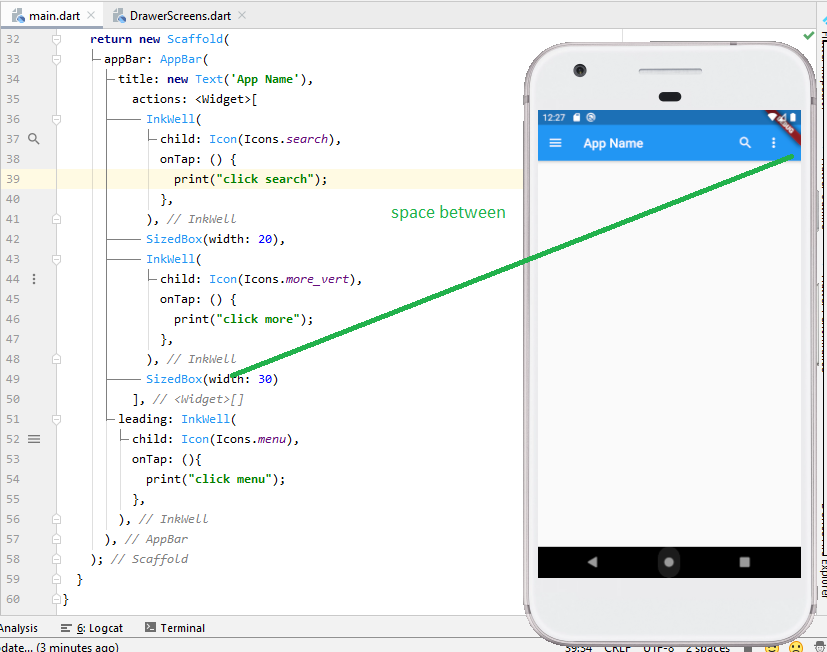The image size is (827, 652).
Task: Click the UTF-8 encoding indicator
Action: (x=658, y=647)
